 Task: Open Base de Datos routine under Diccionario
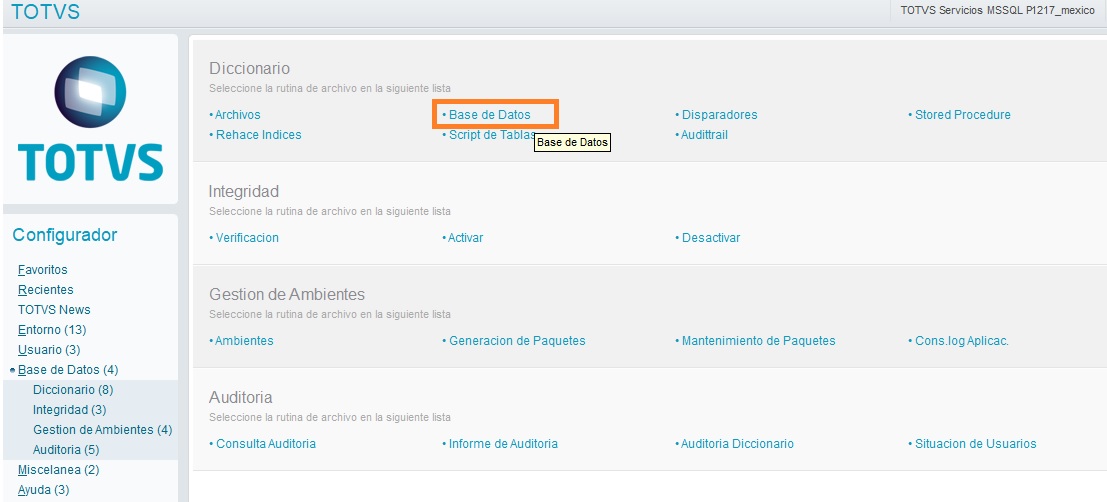point(489,114)
